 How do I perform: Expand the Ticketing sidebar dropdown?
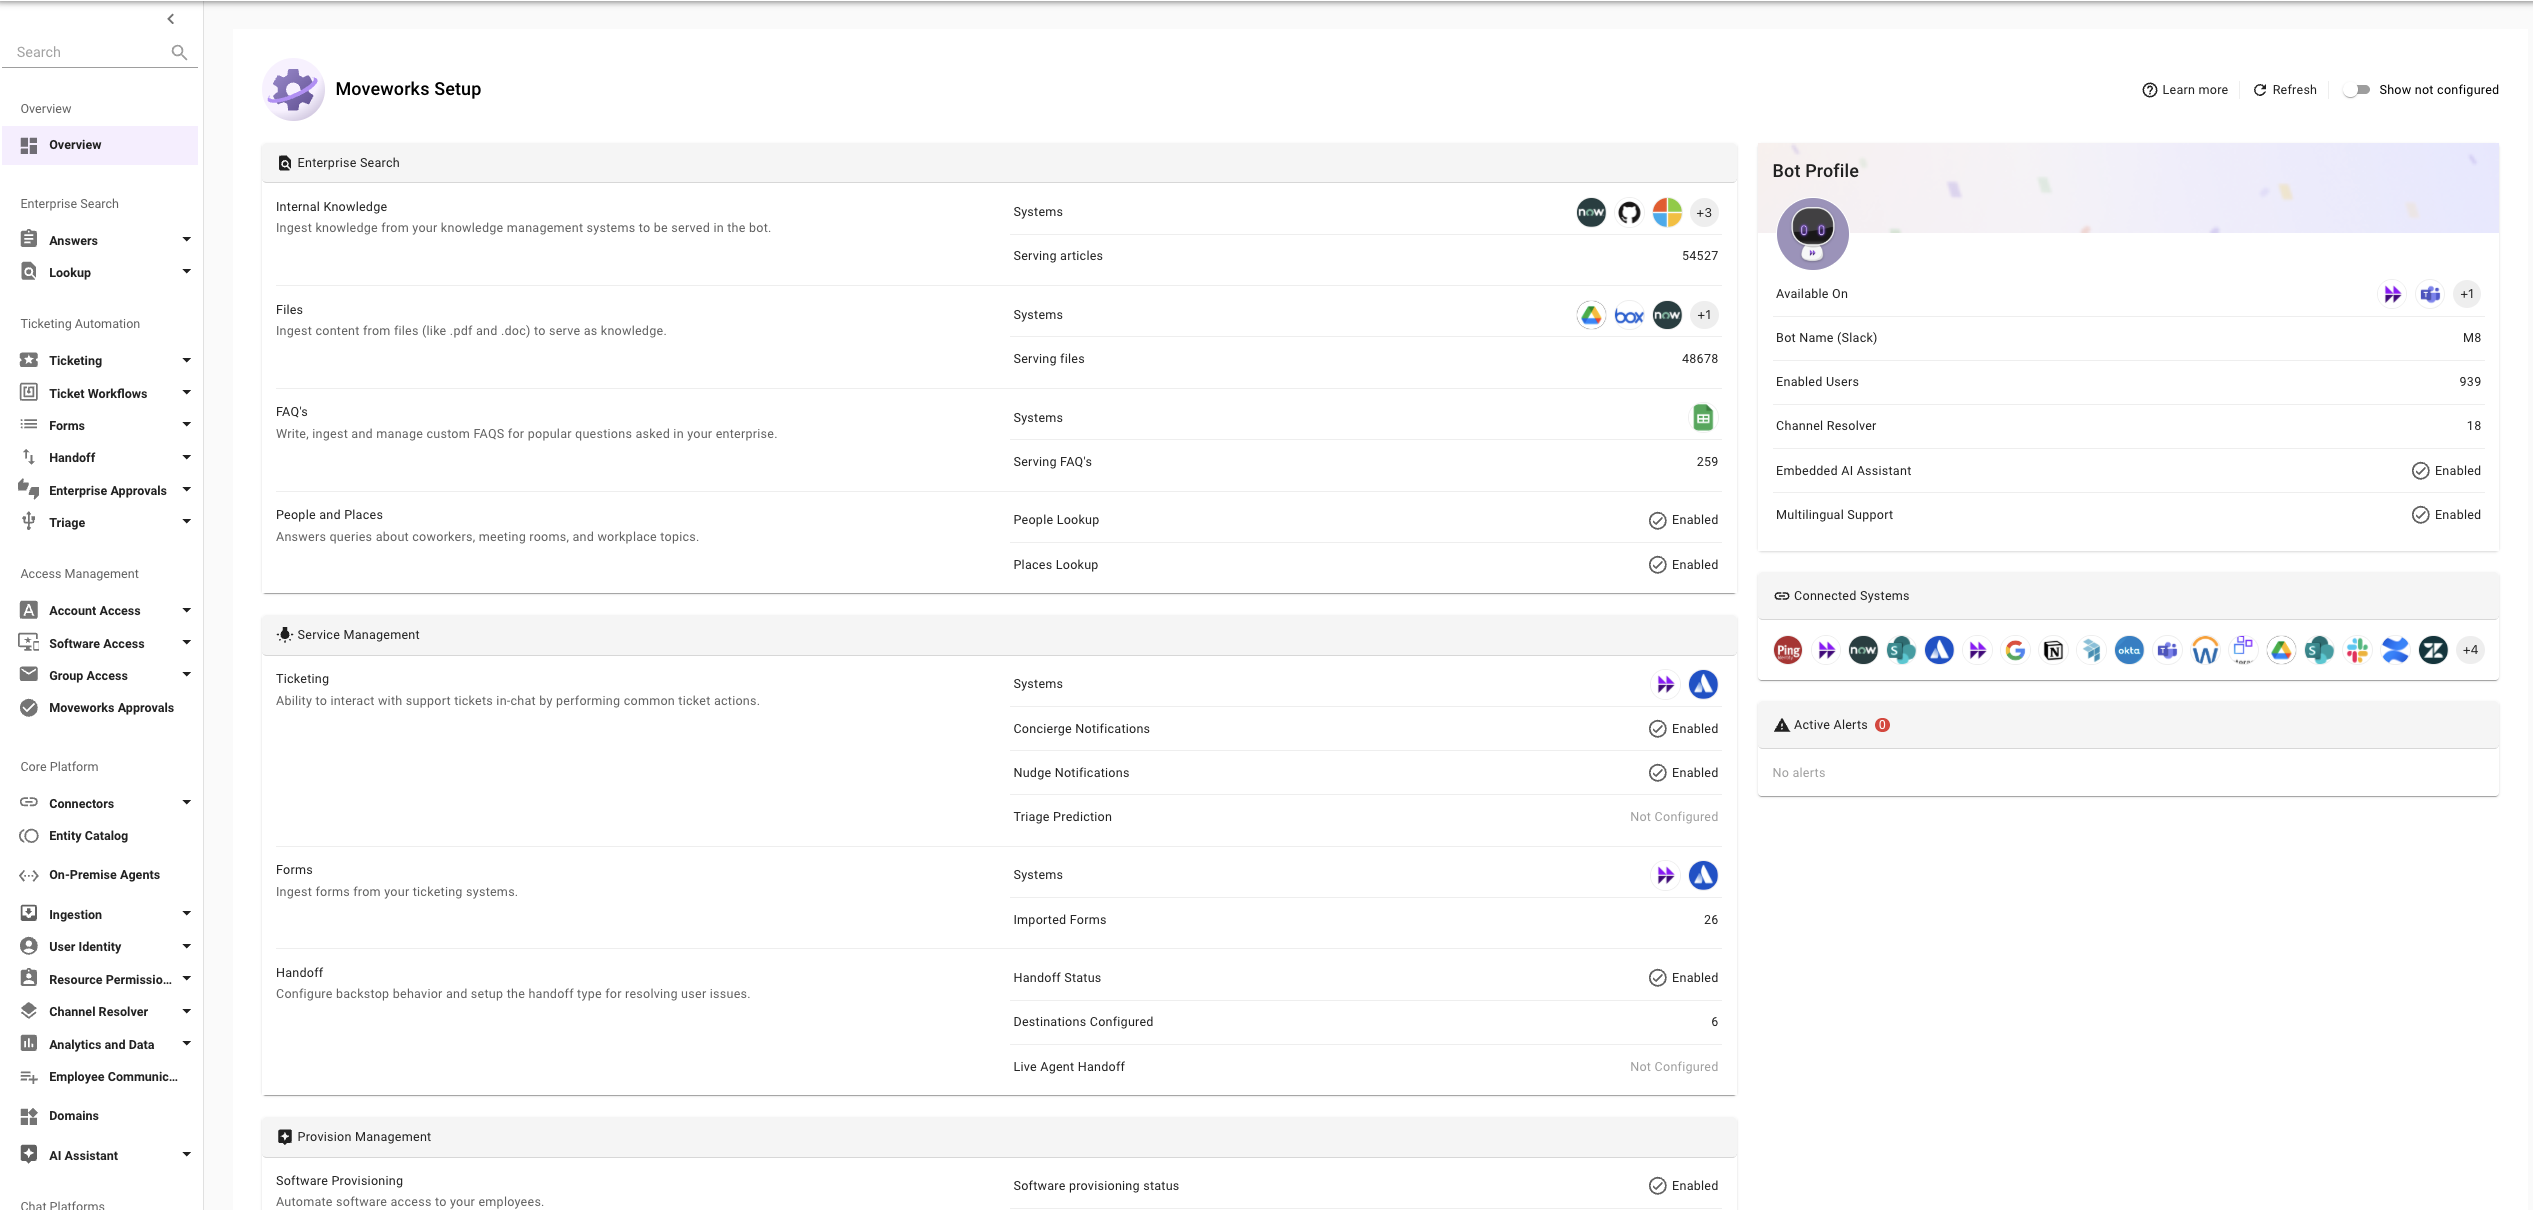click(x=186, y=360)
